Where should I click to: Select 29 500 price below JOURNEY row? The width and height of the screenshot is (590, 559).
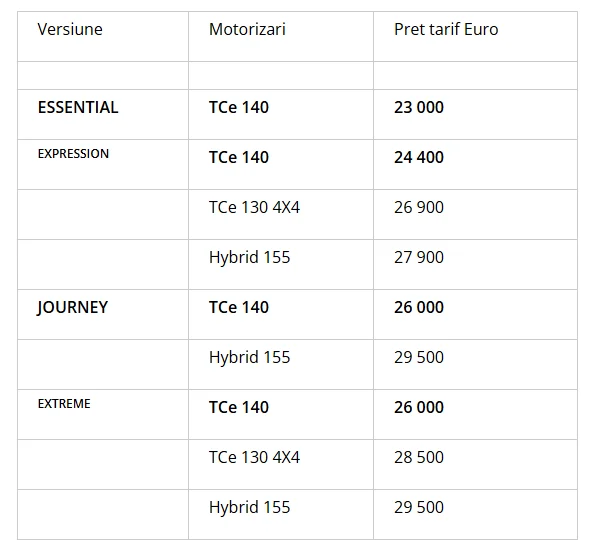pyautogui.click(x=419, y=357)
